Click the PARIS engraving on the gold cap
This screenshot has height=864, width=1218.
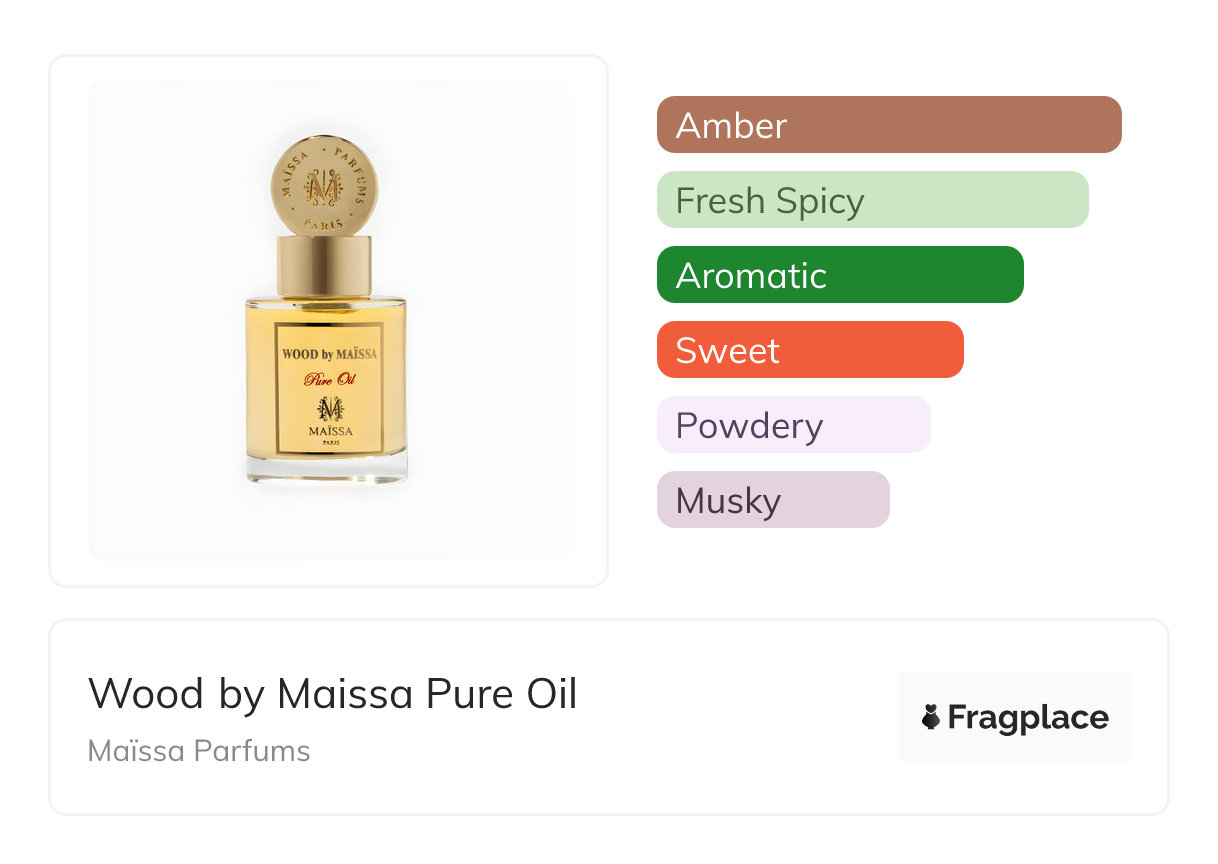coord(323,222)
